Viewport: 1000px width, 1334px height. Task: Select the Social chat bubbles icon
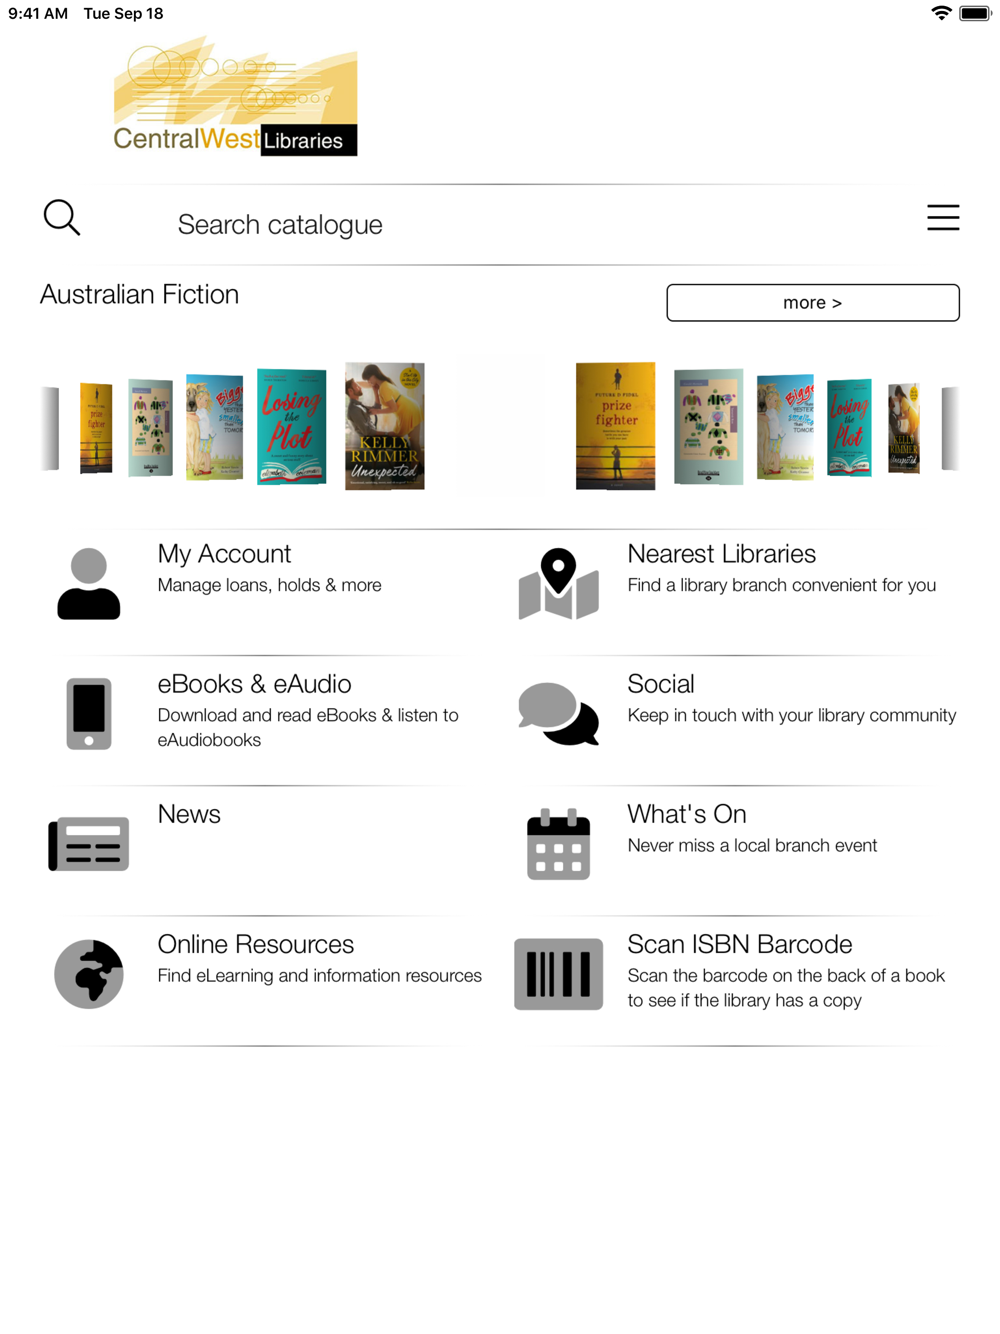558,714
